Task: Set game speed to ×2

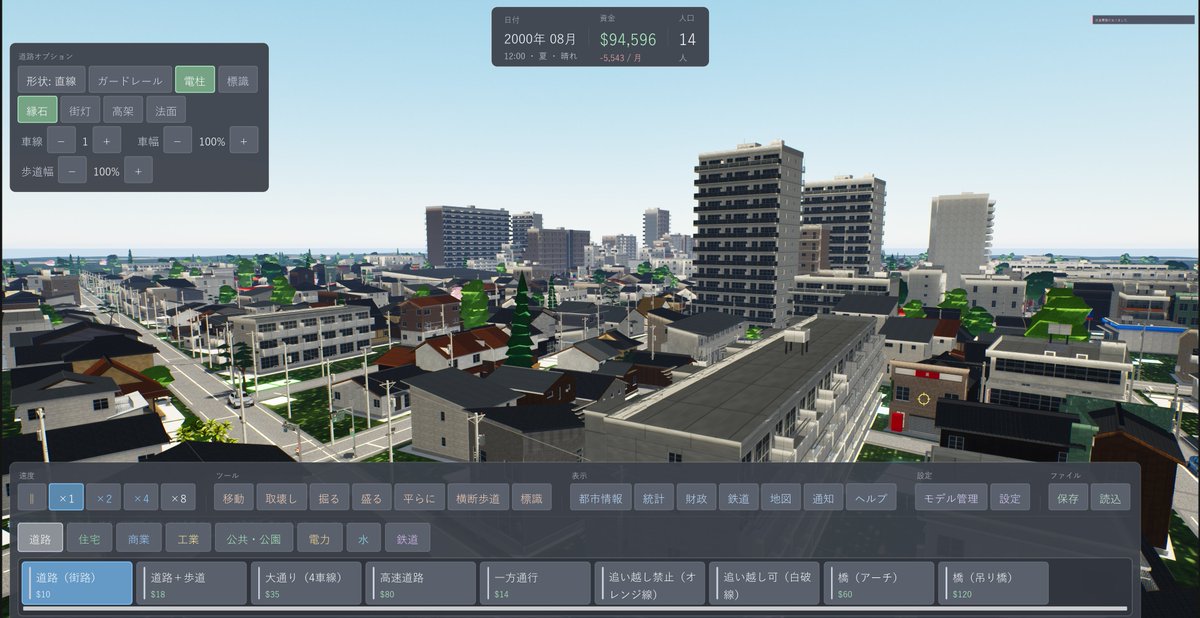Action: [x=103, y=497]
